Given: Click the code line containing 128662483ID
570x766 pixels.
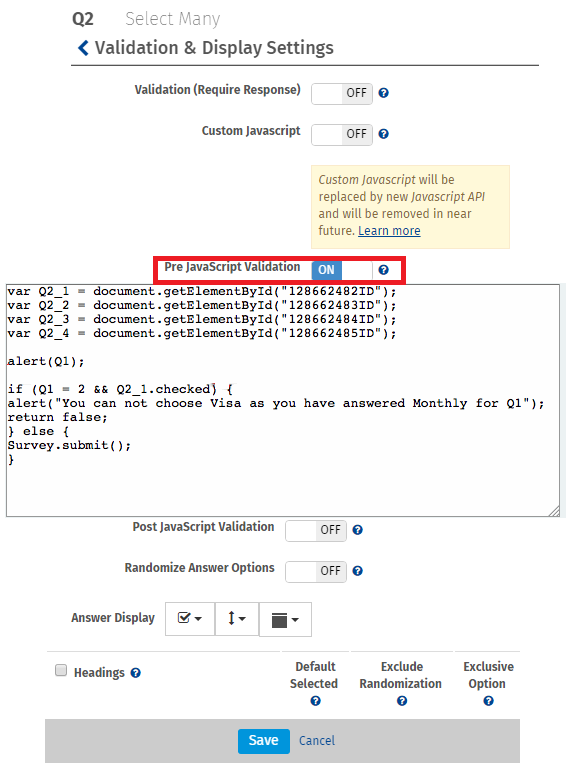Looking at the screenshot, I should point(202,306).
